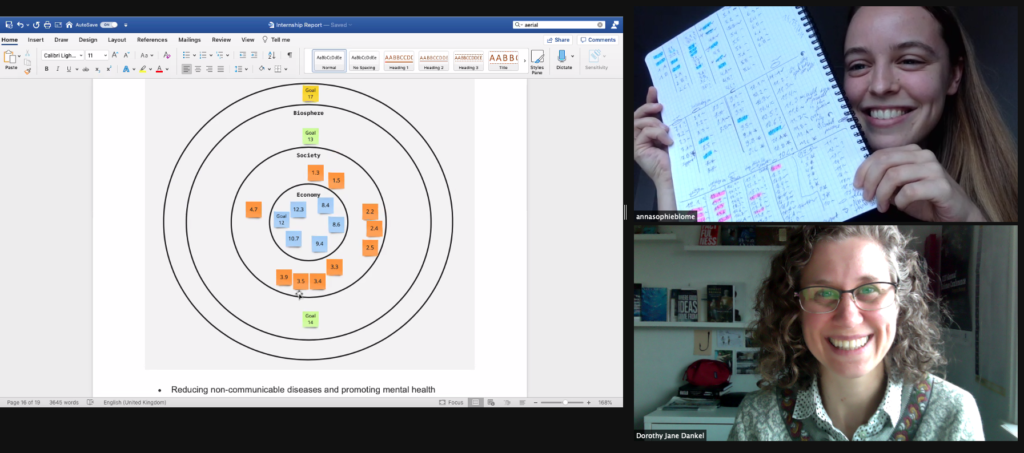Screen dimensions: 1024x453
Task: Click the Increase Indent icon
Action: pyautogui.click(x=253, y=55)
